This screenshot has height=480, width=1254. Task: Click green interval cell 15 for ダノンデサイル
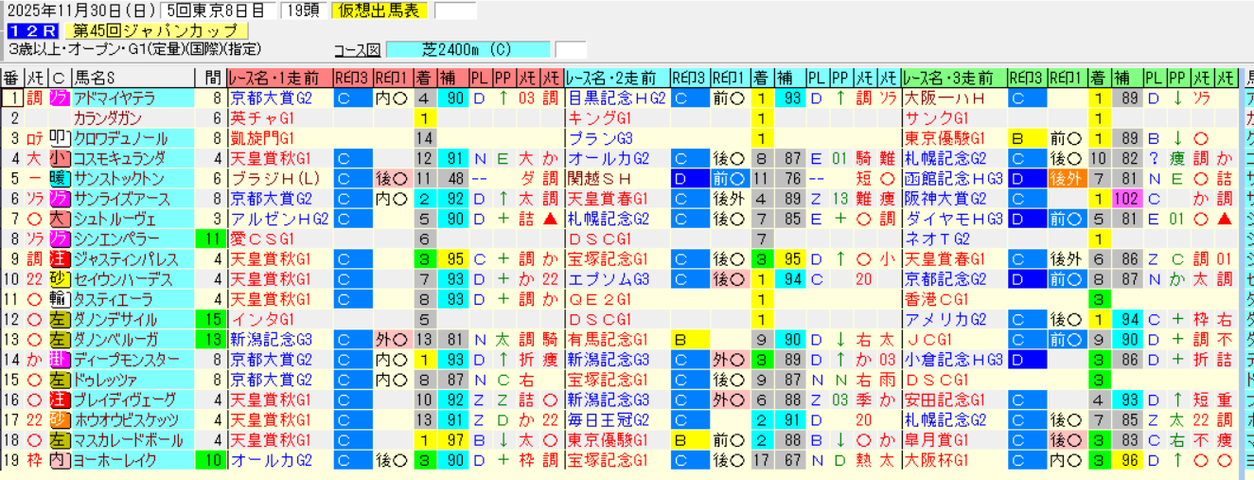(211, 319)
